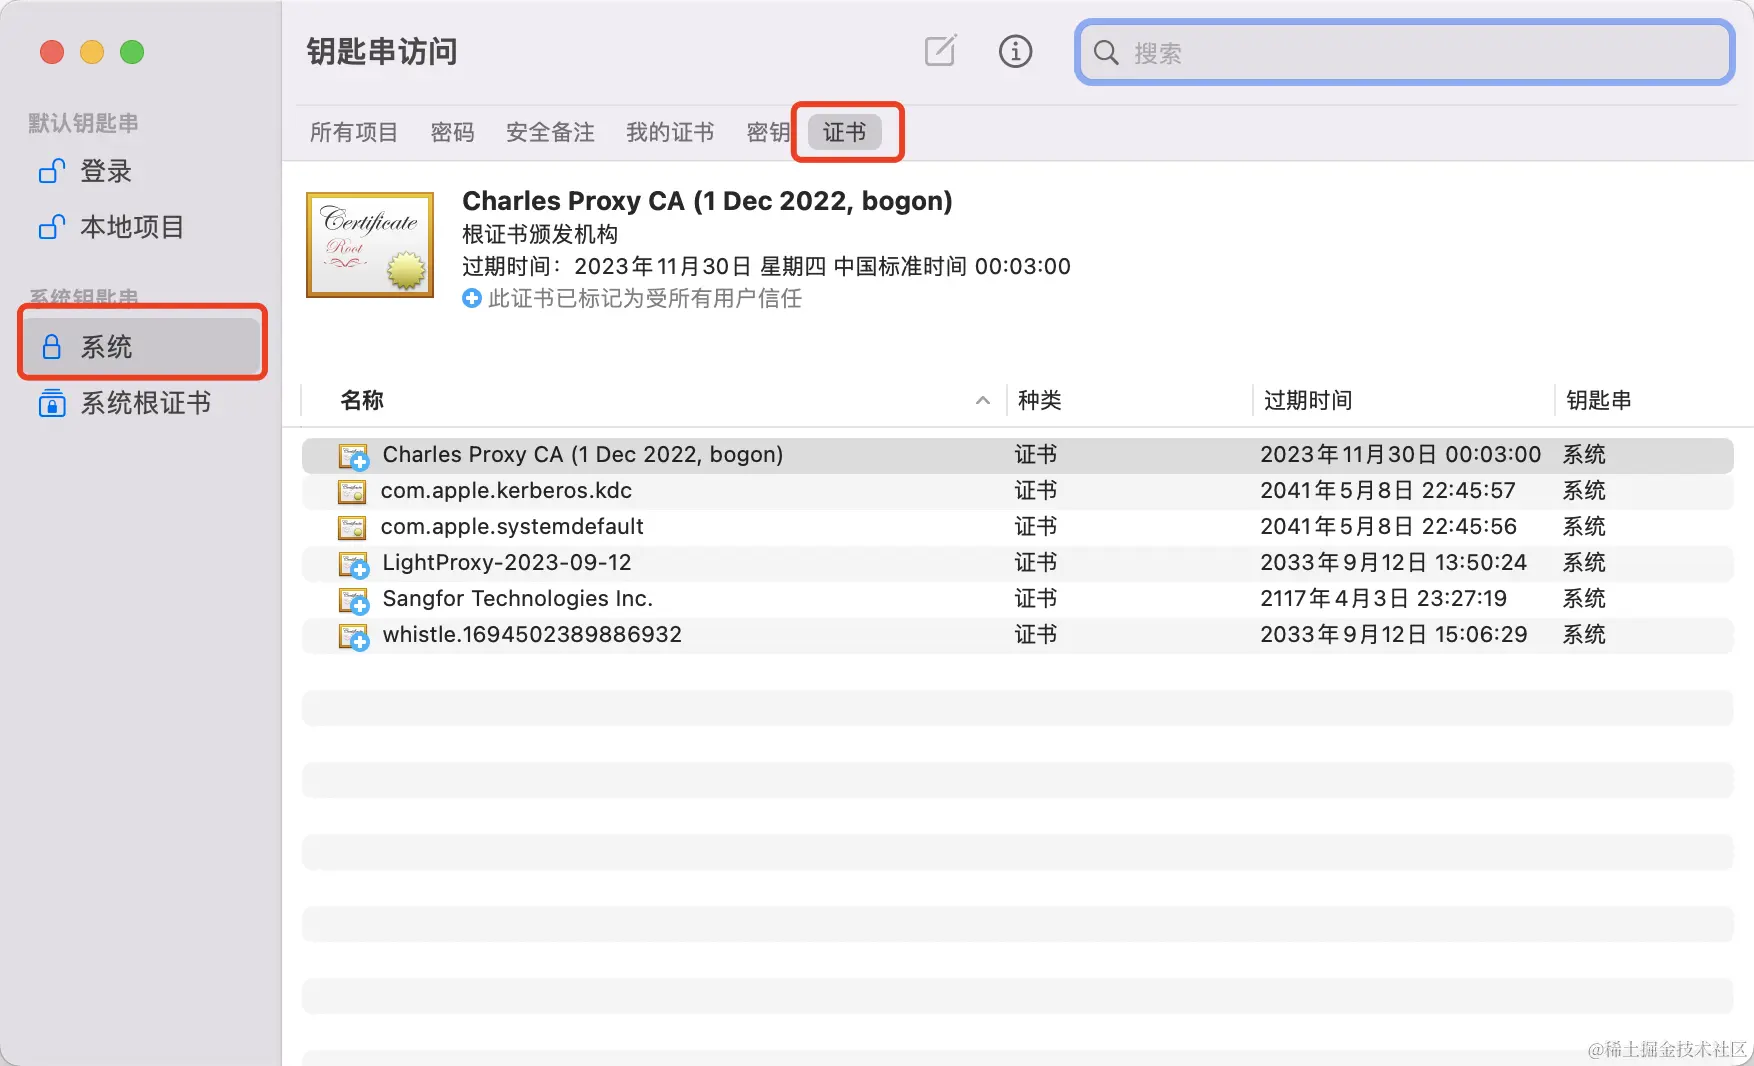The image size is (1754, 1066).
Task: Click the search magnifier icon
Action: 1106,52
